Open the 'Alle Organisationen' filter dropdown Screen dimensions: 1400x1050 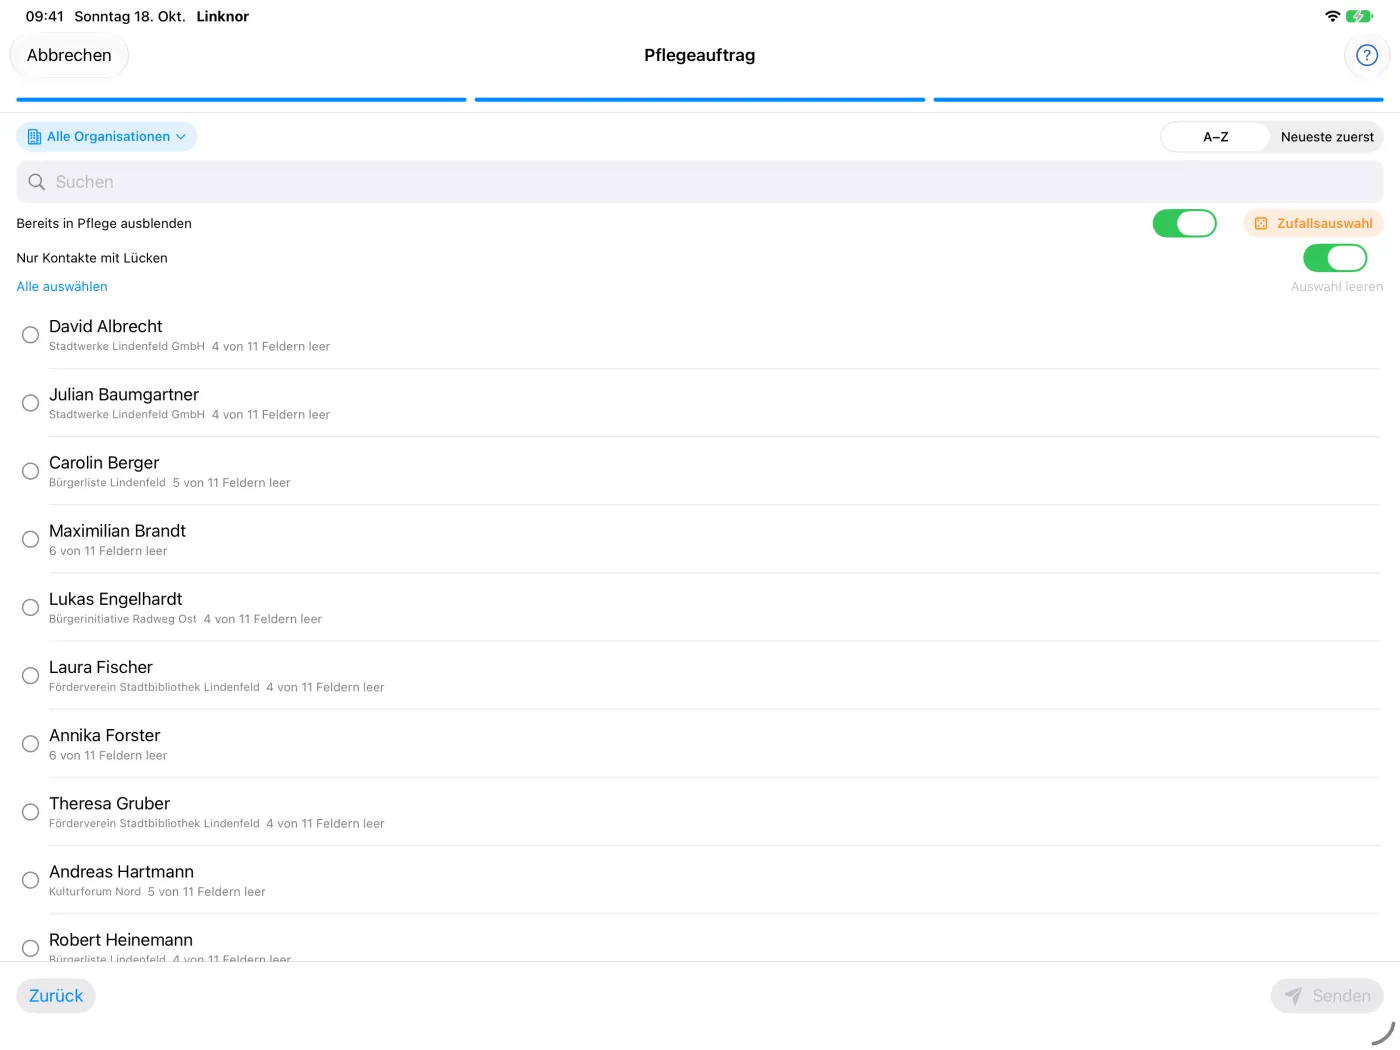click(106, 137)
